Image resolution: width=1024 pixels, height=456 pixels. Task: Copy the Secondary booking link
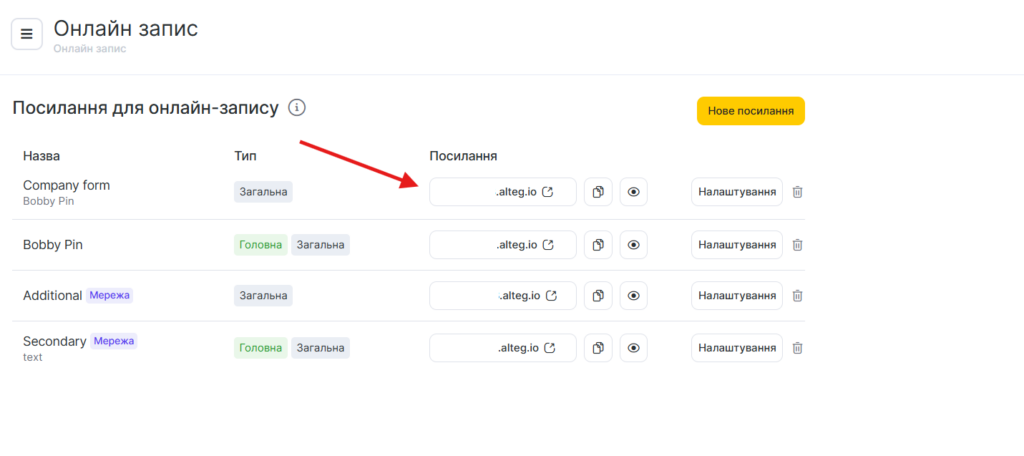click(597, 348)
